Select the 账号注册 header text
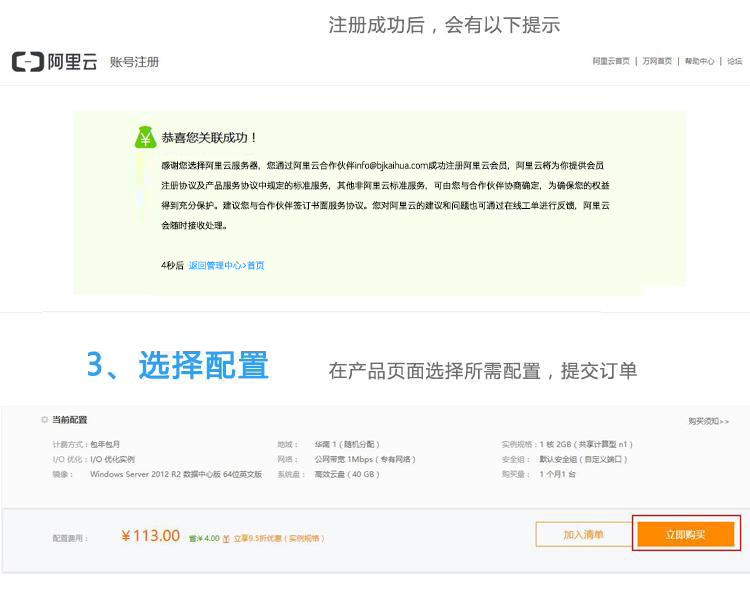 tap(134, 62)
